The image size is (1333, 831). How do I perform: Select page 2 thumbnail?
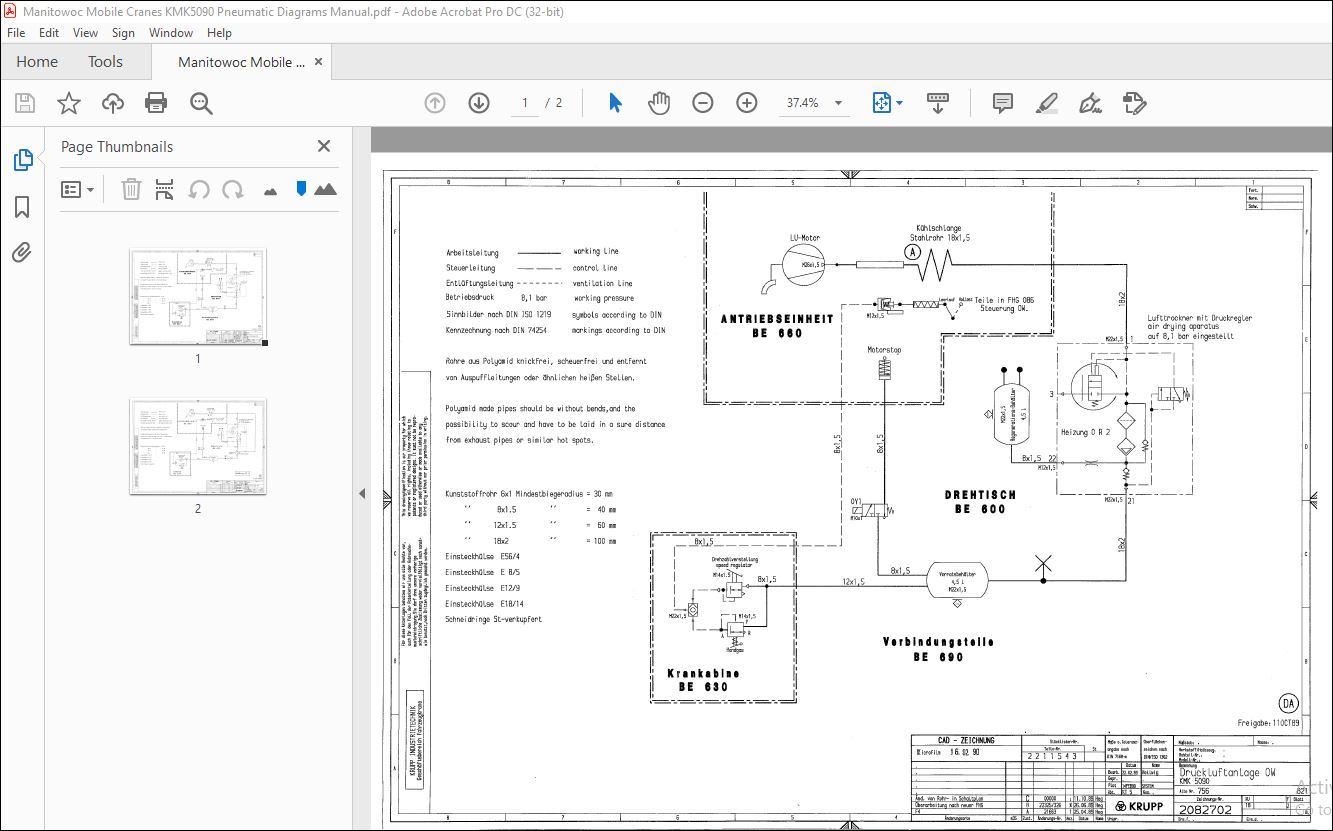click(x=198, y=447)
